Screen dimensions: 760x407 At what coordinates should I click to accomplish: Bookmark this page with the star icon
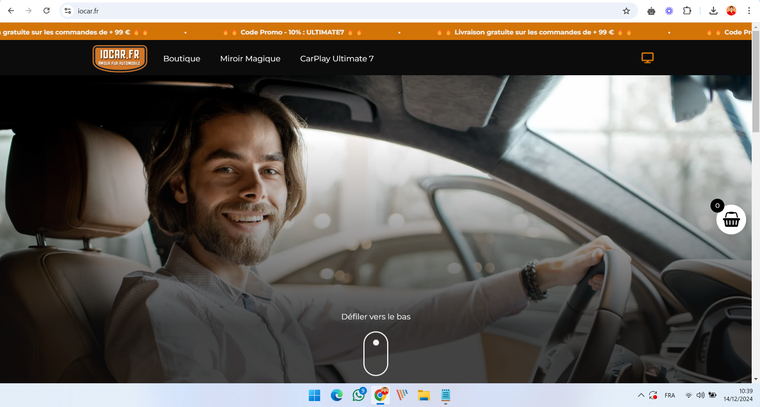[x=626, y=11]
